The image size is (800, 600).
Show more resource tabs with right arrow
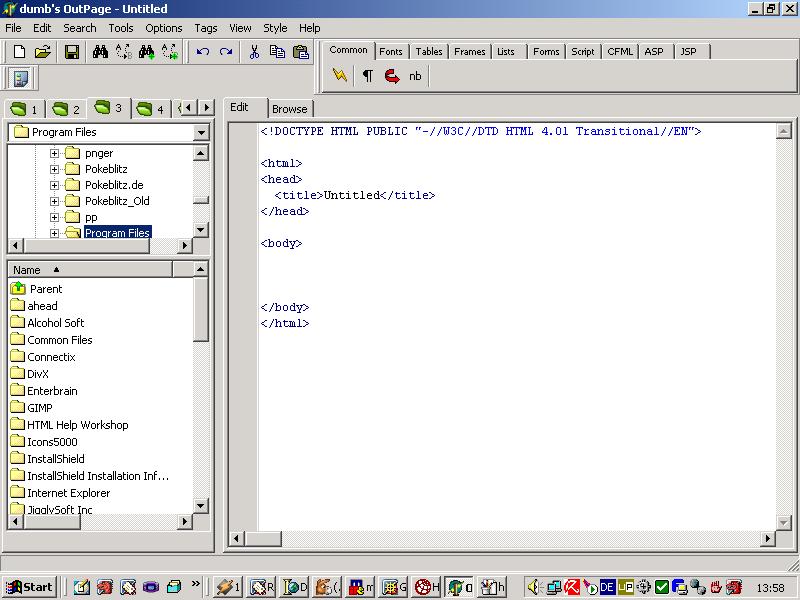click(x=206, y=108)
